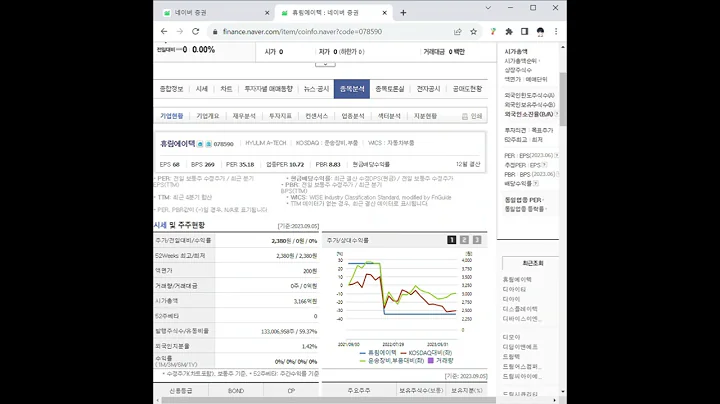Select the 지분현황 sub-tab
The width and height of the screenshot is (720, 404).
coord(425,116)
